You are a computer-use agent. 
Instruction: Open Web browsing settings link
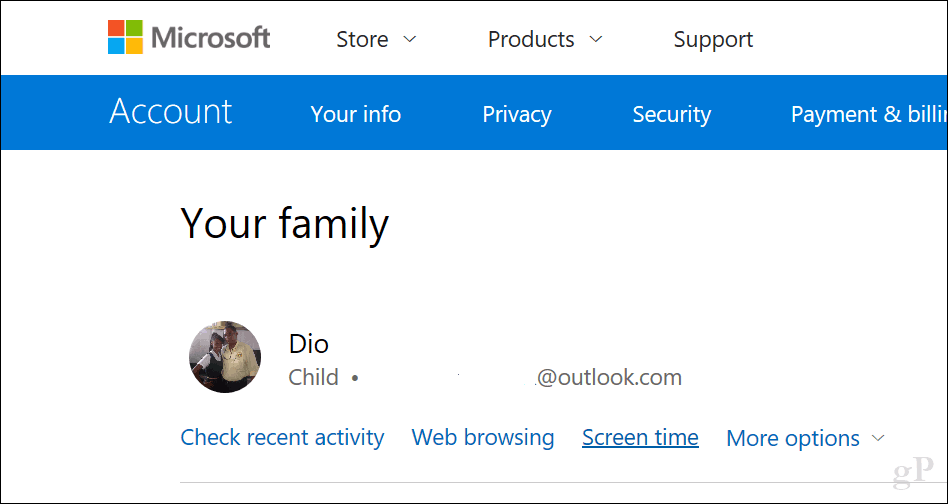tap(482, 437)
